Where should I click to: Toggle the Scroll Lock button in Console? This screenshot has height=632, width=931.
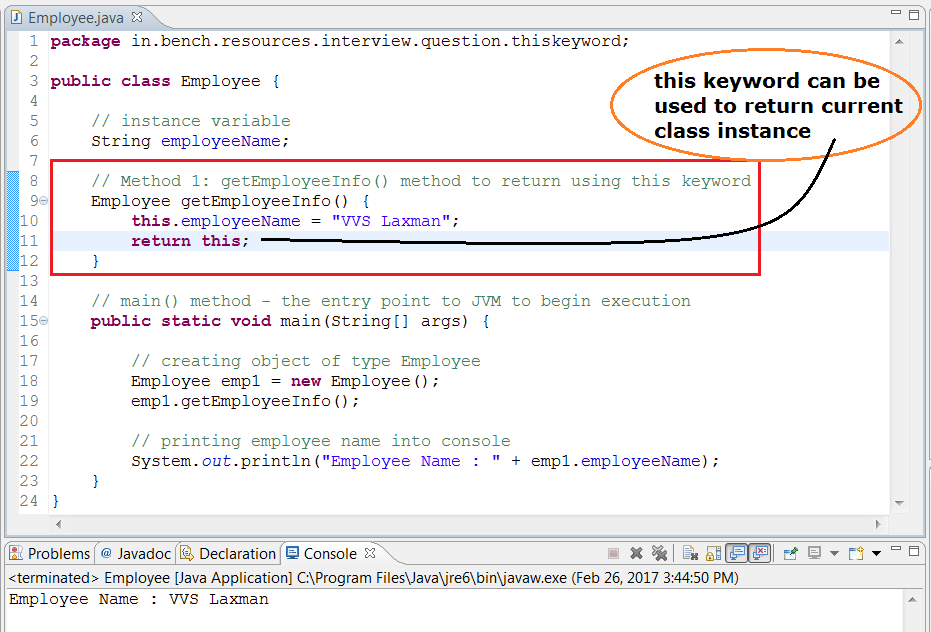click(x=713, y=553)
